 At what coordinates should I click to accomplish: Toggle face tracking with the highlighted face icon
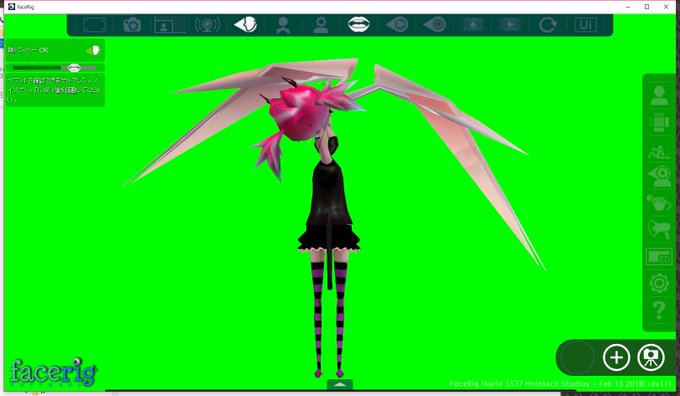[x=245, y=24]
